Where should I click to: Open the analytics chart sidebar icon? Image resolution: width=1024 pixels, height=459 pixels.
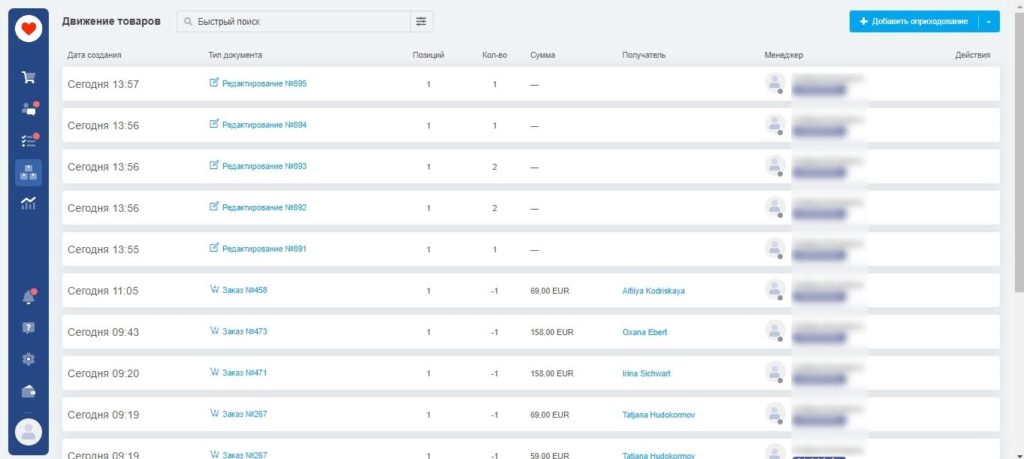29,204
